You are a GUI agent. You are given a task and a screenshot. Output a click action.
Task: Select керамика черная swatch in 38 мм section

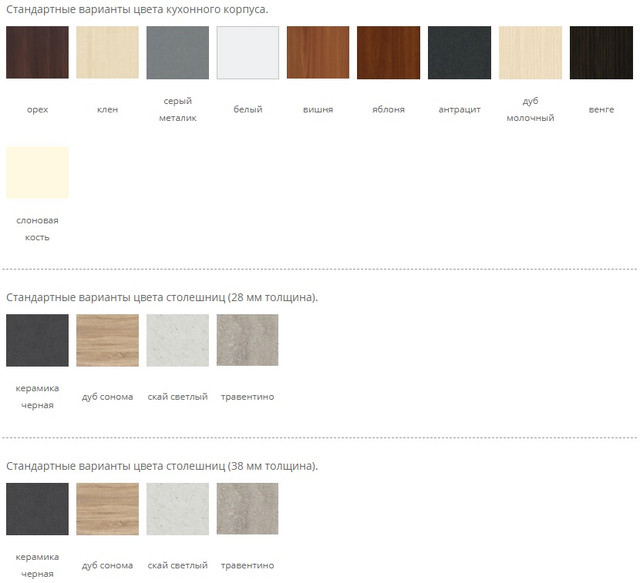(37, 509)
